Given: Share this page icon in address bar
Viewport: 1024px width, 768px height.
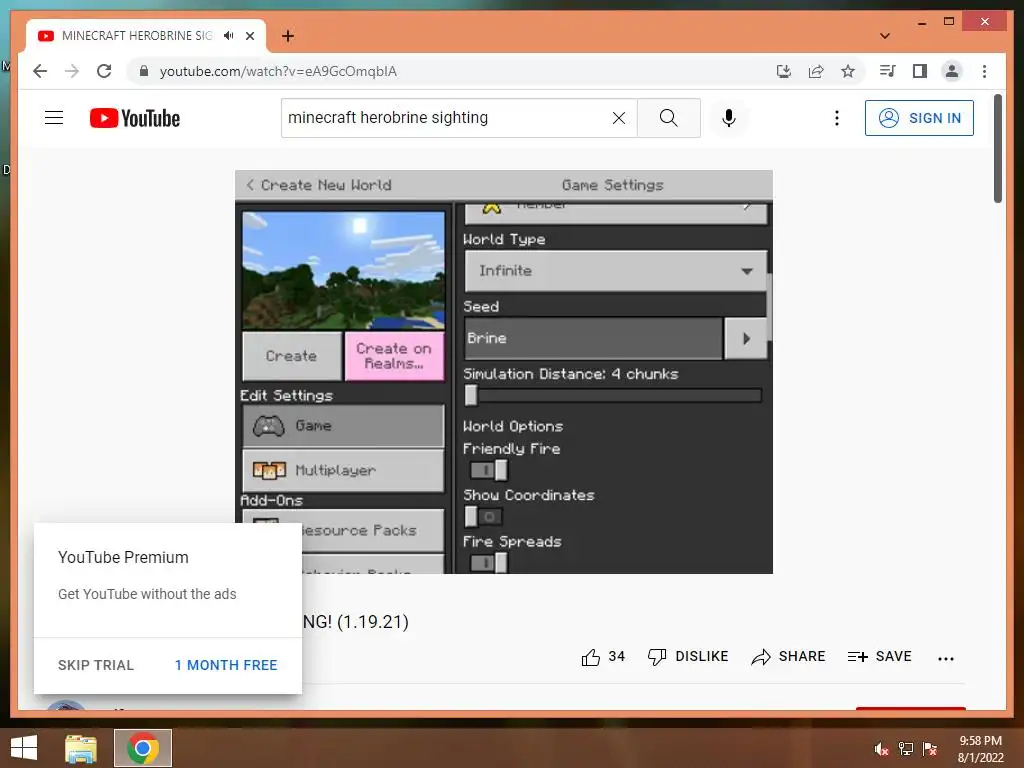Looking at the screenshot, I should [x=816, y=71].
